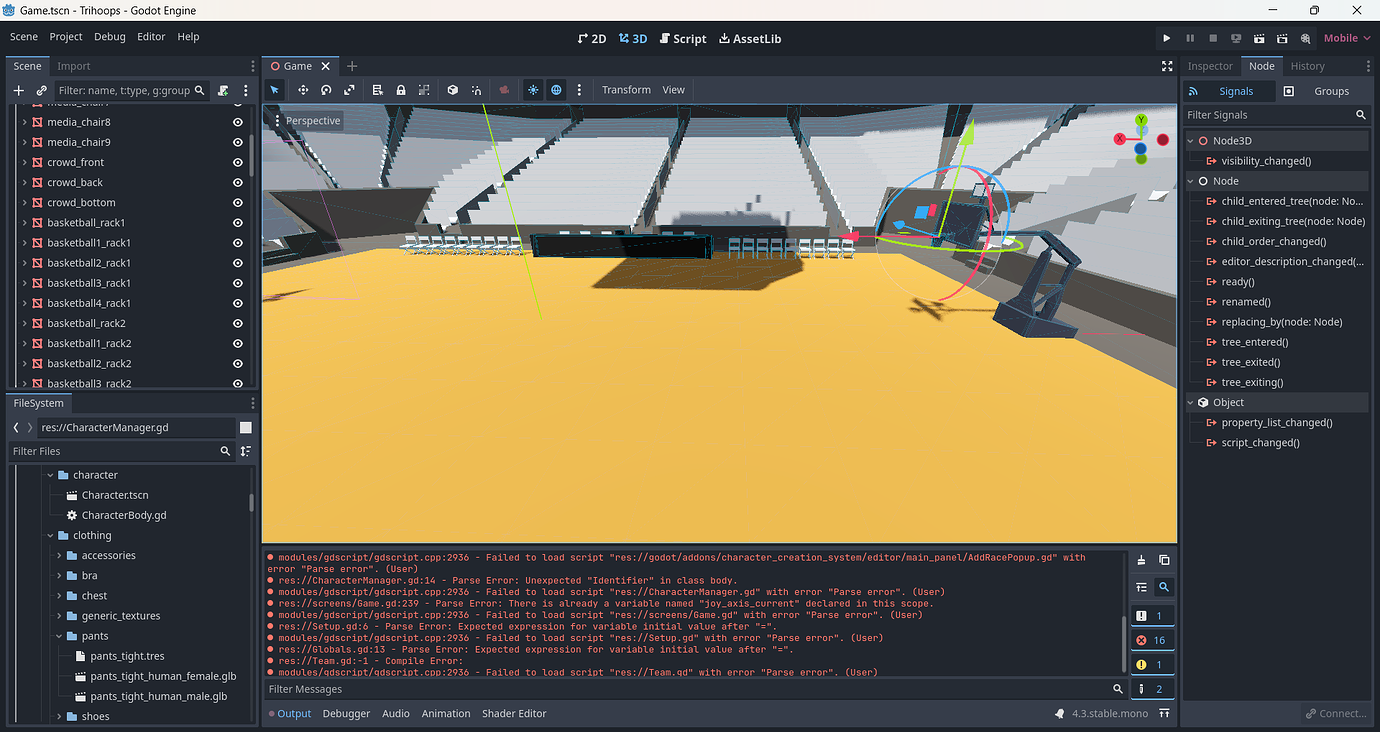The width and height of the screenshot is (1380, 732).
Task: Copy output log selection icon
Action: [1164, 560]
